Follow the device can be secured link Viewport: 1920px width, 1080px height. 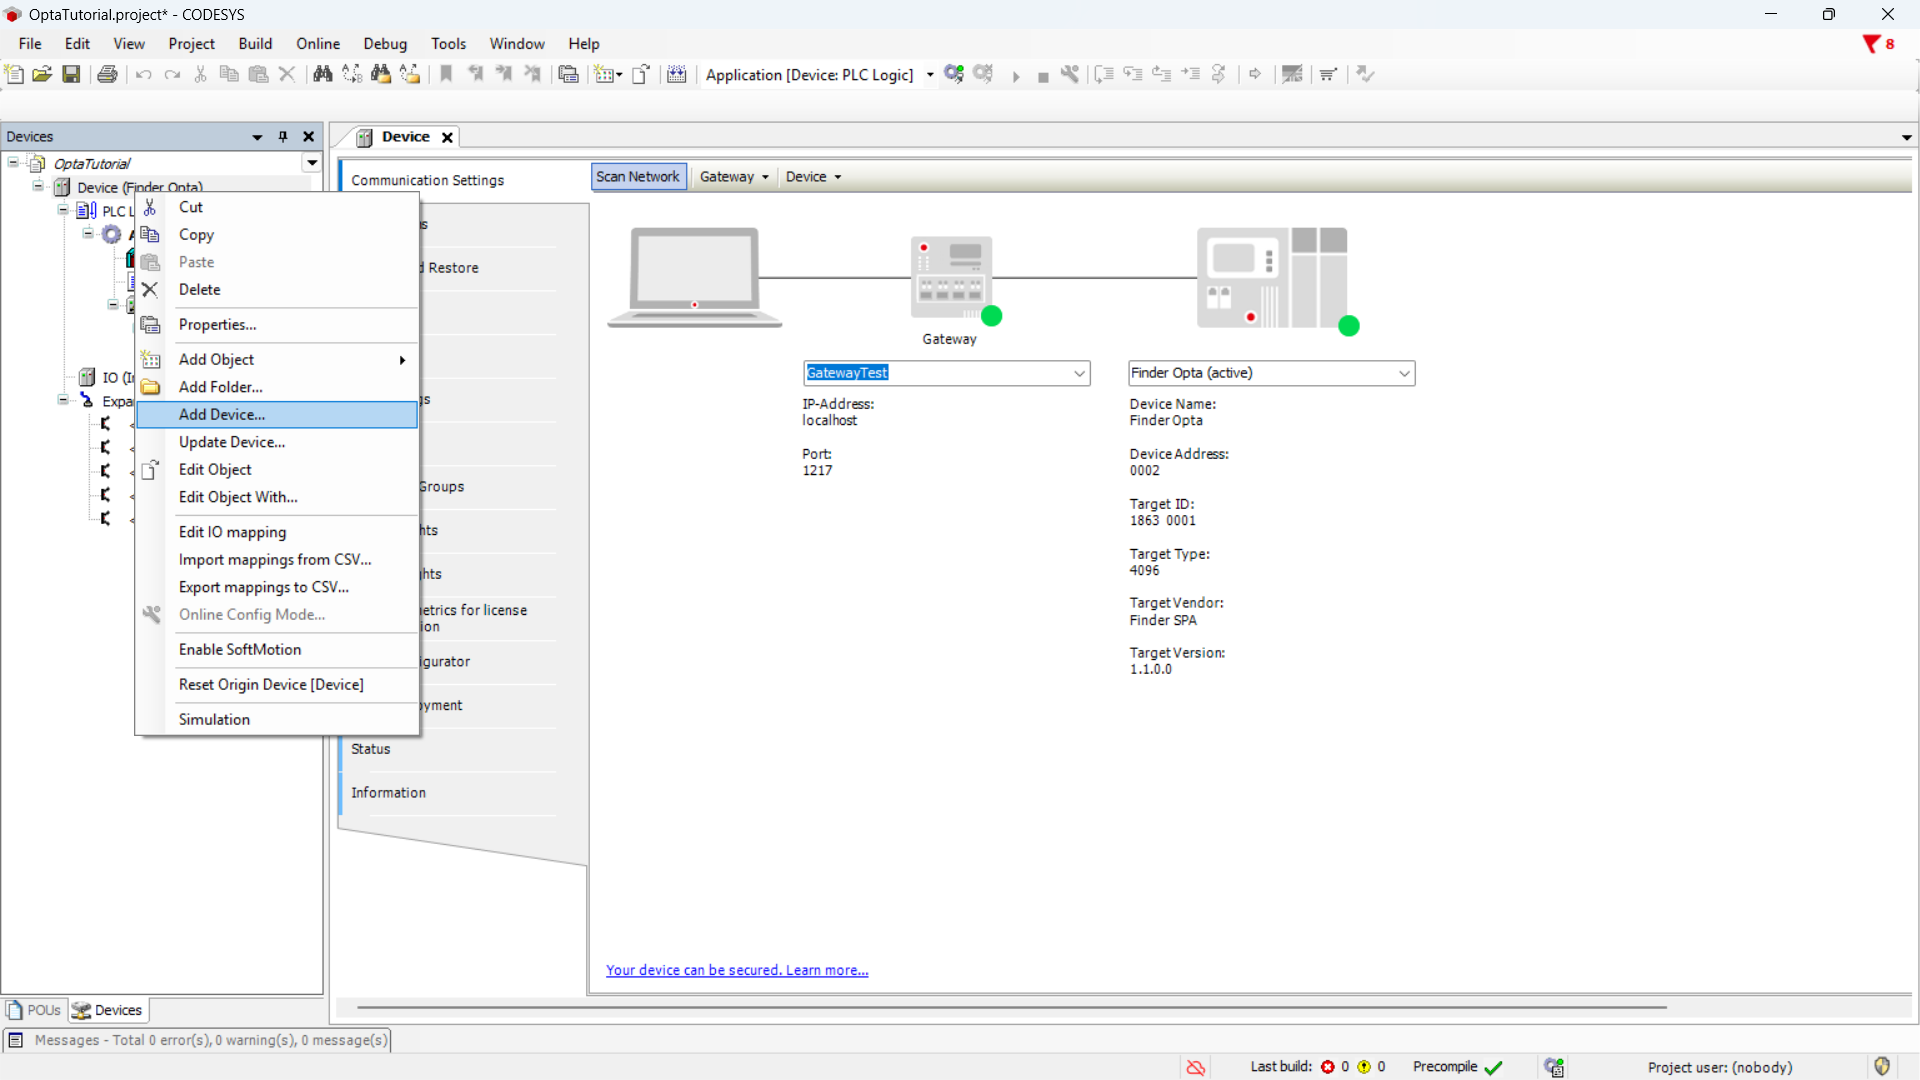[x=737, y=970]
